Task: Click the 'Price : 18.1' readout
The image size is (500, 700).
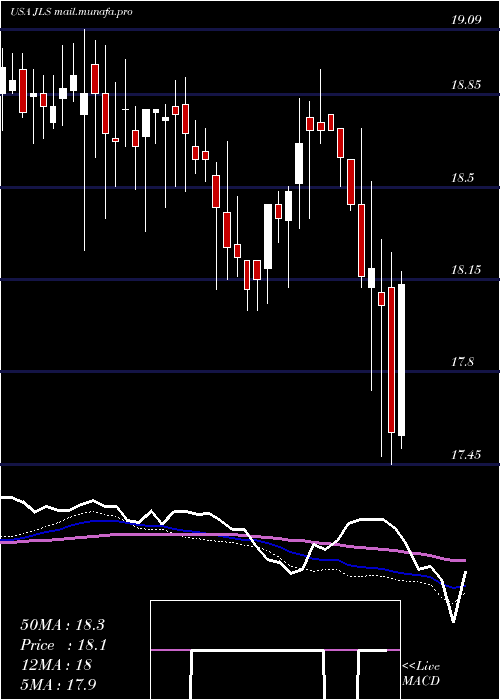Action: [x=64, y=645]
